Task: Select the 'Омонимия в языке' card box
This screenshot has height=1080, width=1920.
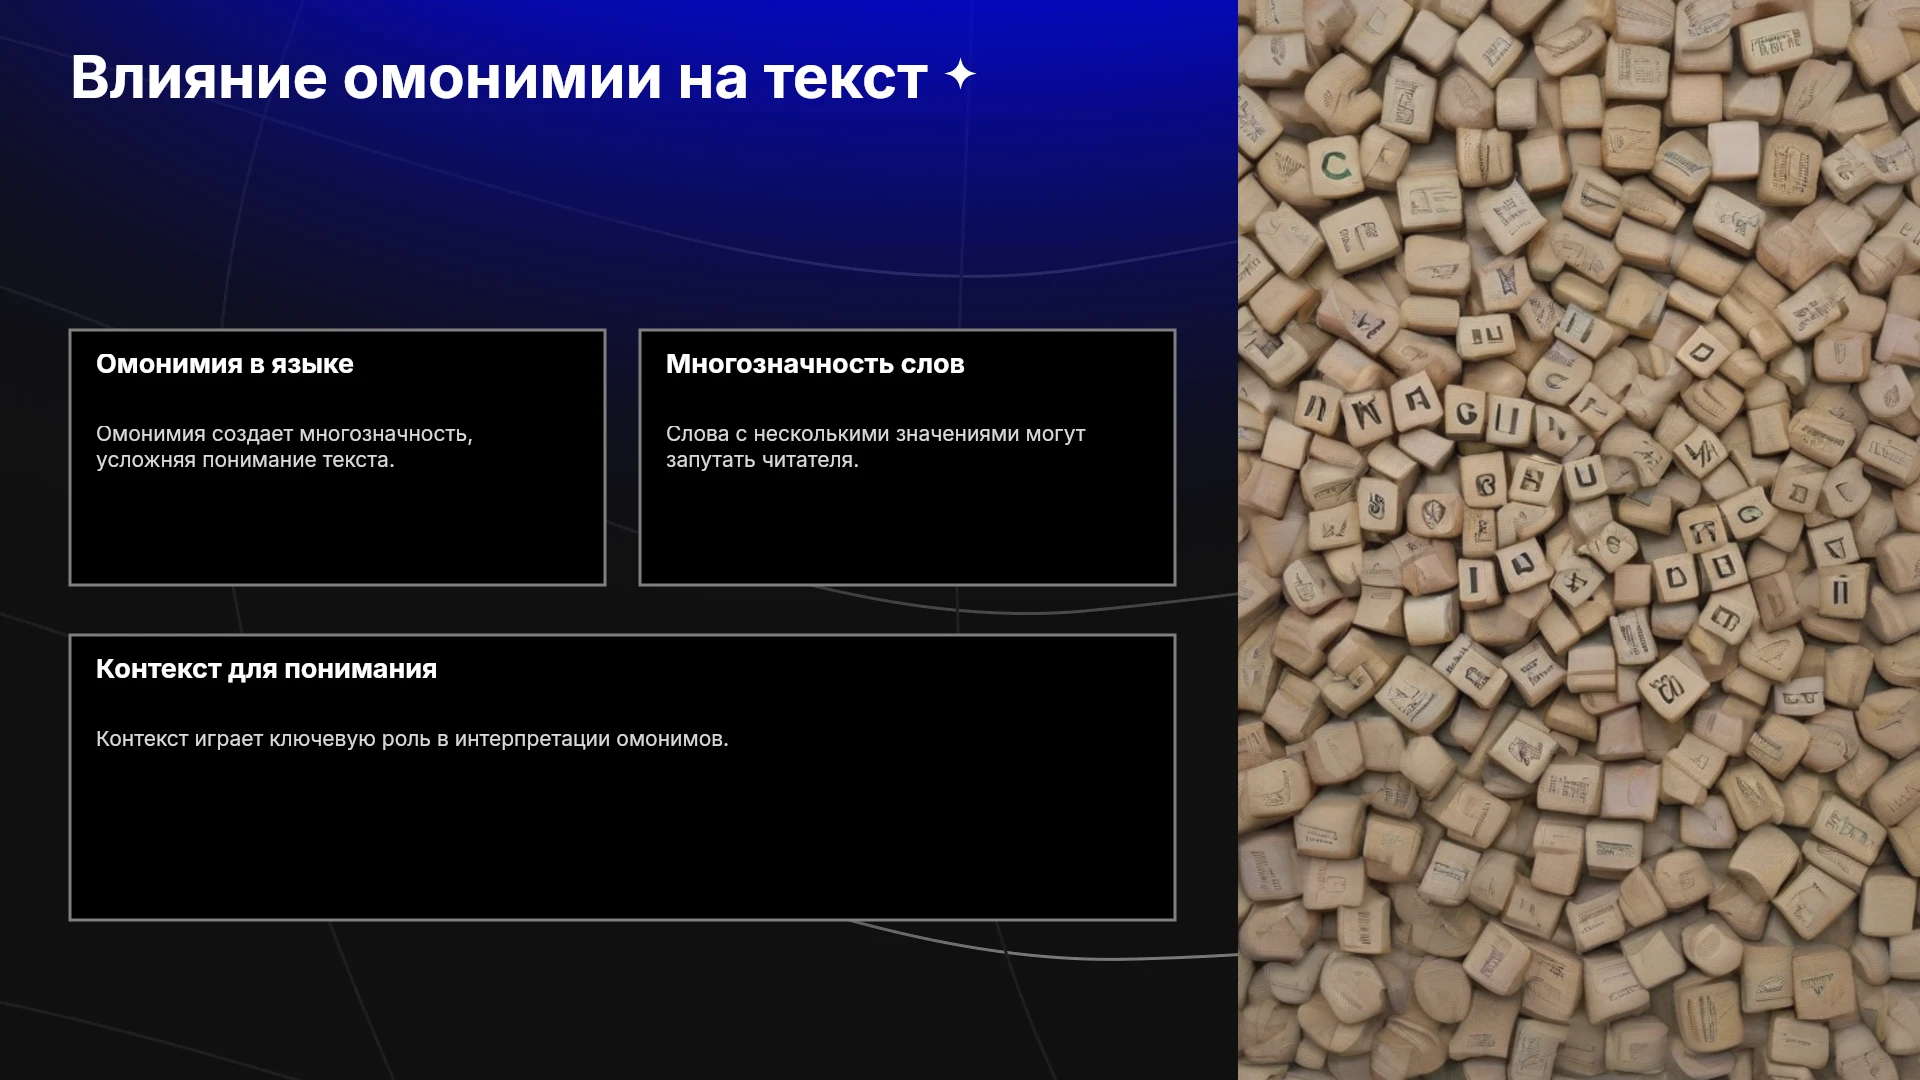Action: (x=337, y=457)
